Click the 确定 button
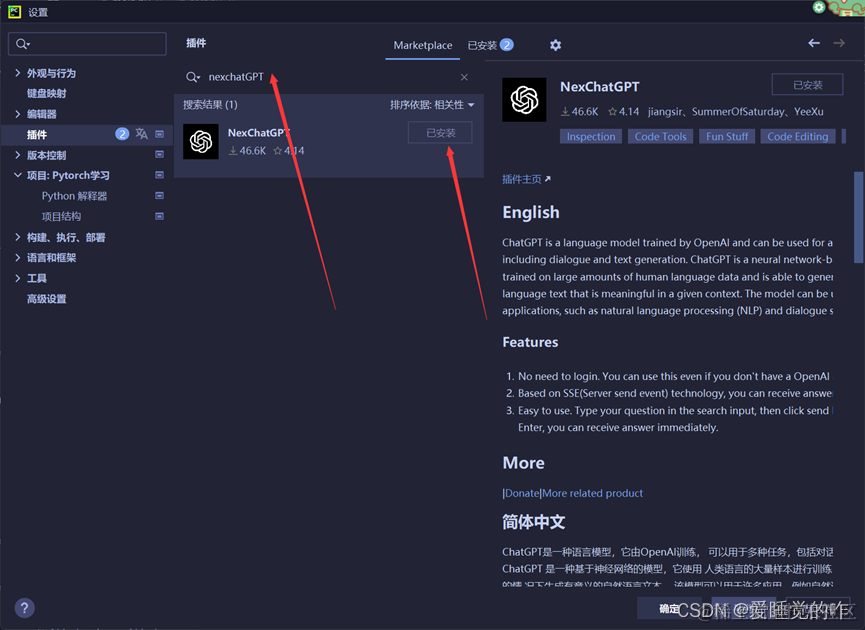865x630 pixels. coord(669,608)
